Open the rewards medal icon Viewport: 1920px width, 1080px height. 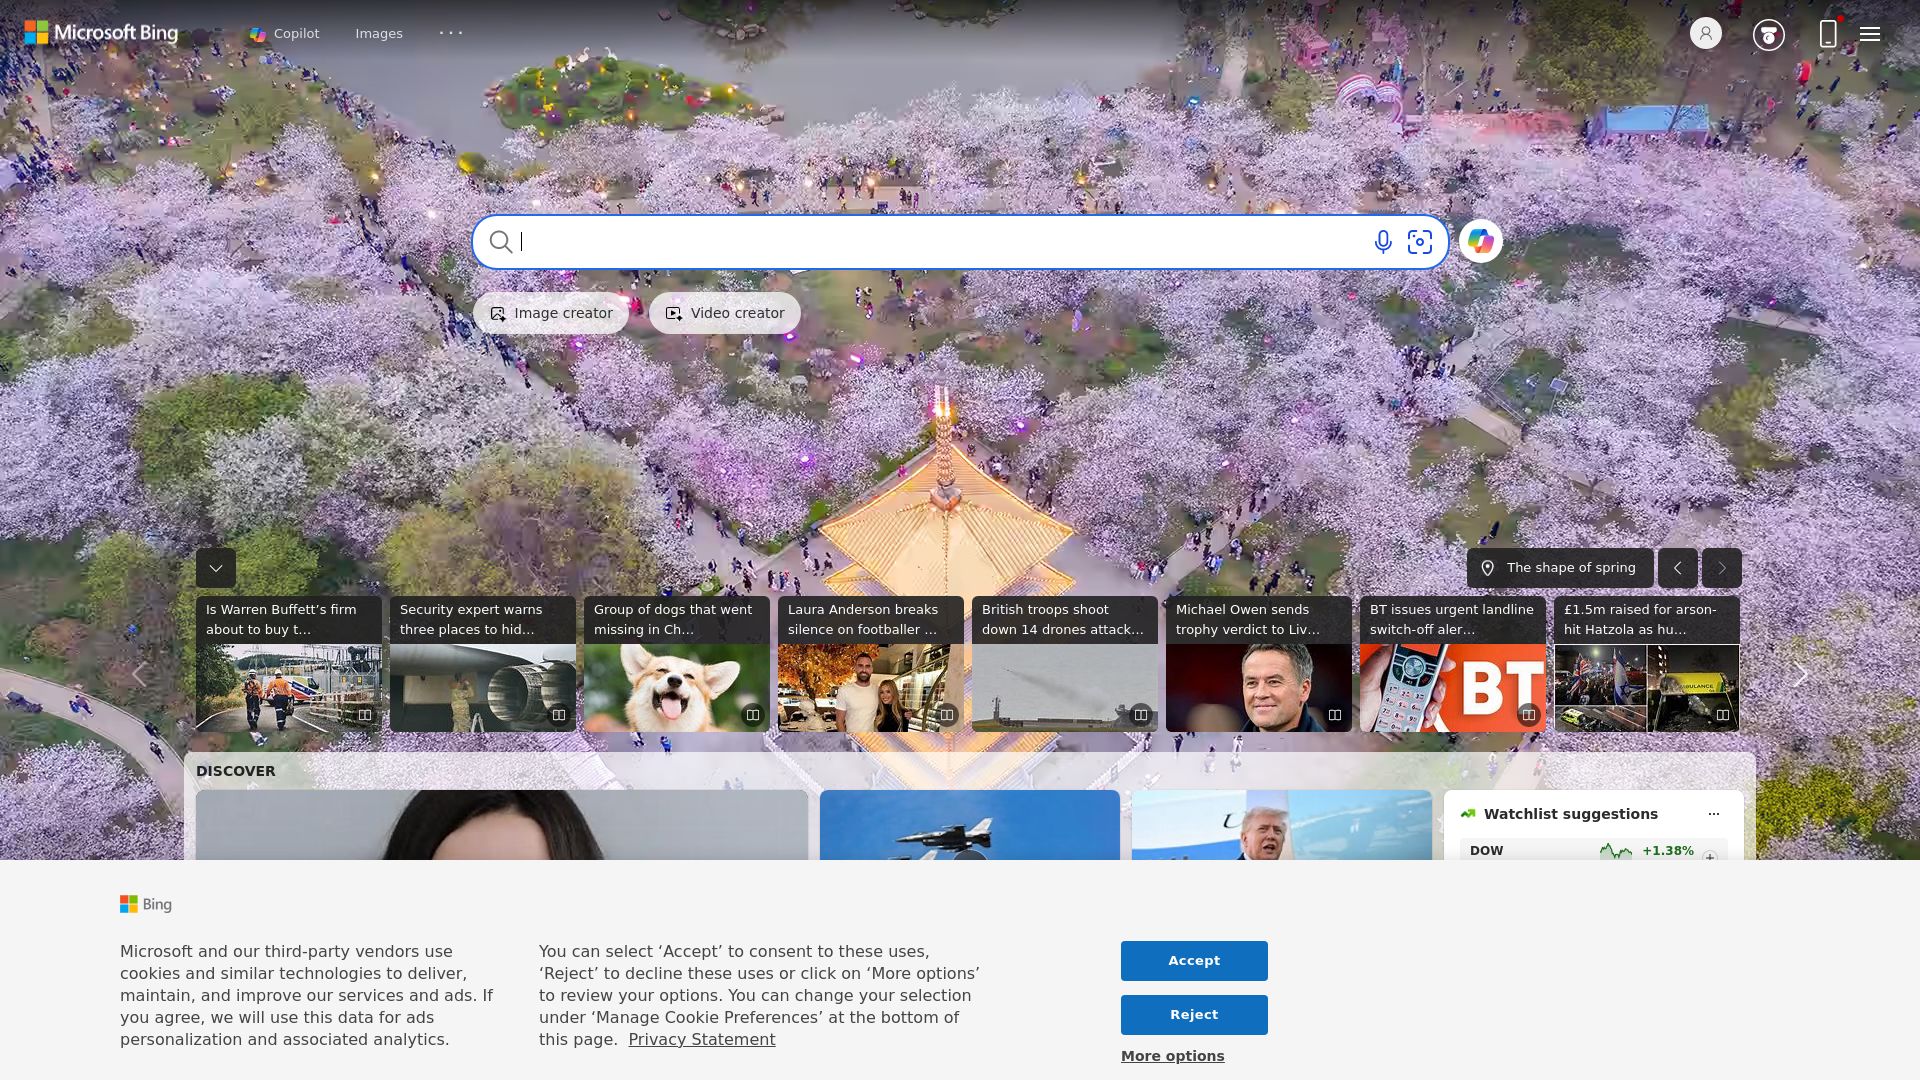pyautogui.click(x=1769, y=33)
